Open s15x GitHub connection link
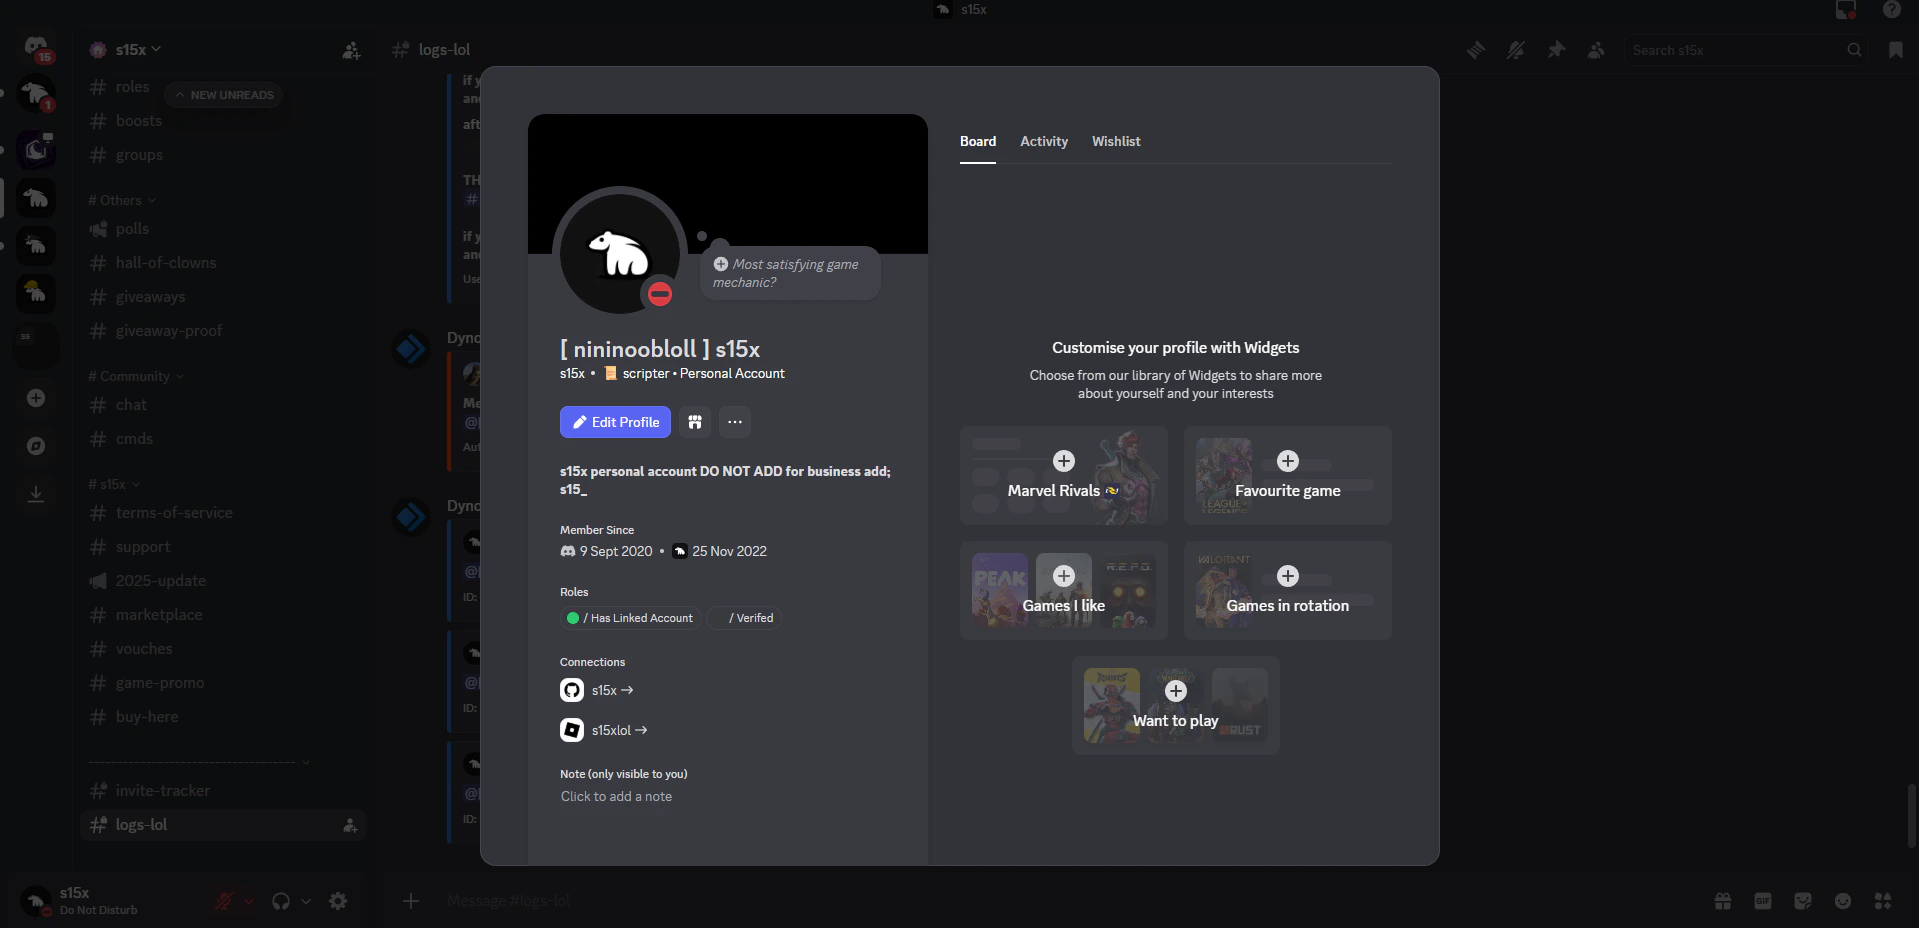1919x928 pixels. point(612,690)
